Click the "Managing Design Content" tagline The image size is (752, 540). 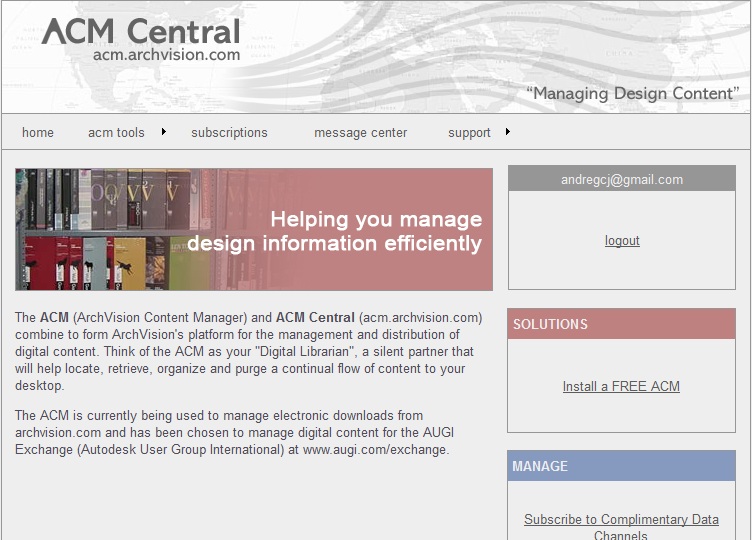click(633, 93)
